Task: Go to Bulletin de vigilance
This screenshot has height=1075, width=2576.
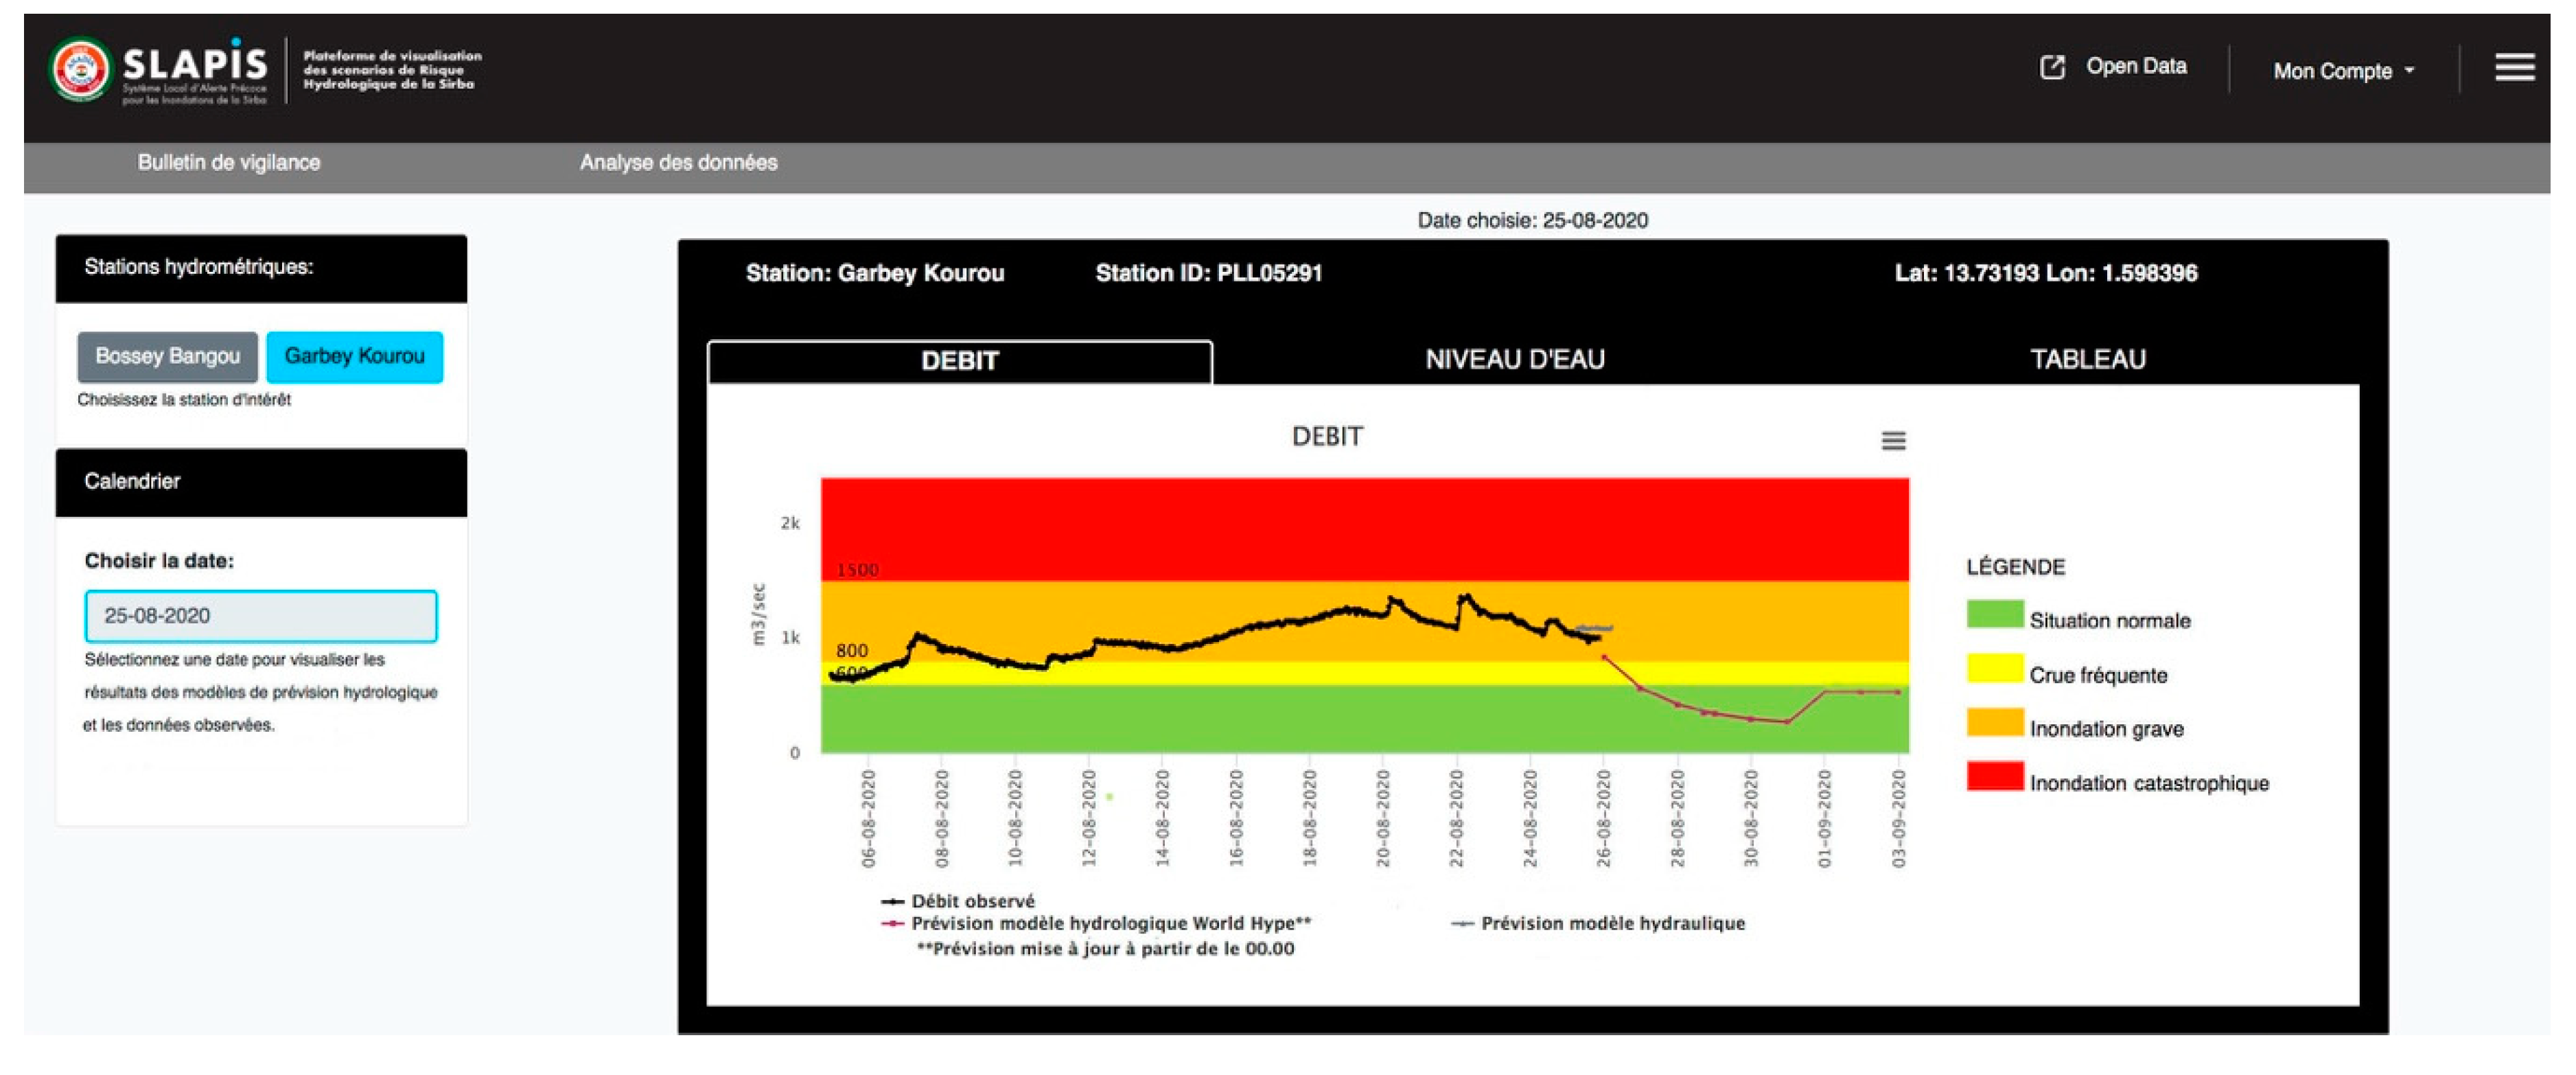Action: (x=229, y=163)
